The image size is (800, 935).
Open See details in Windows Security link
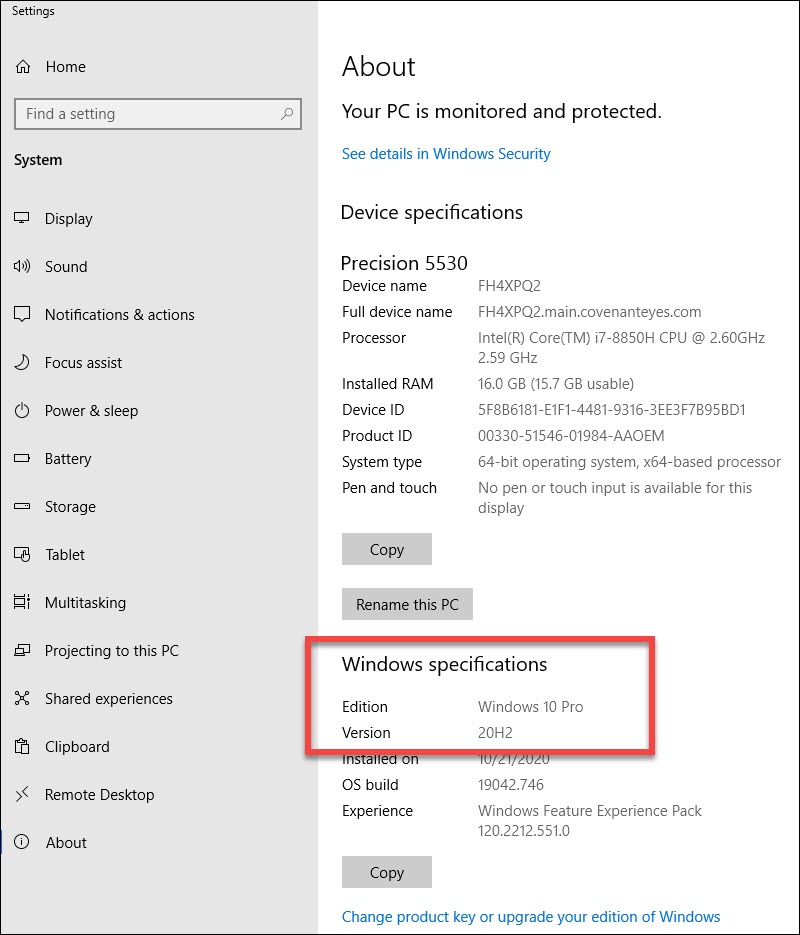pyautogui.click(x=446, y=153)
